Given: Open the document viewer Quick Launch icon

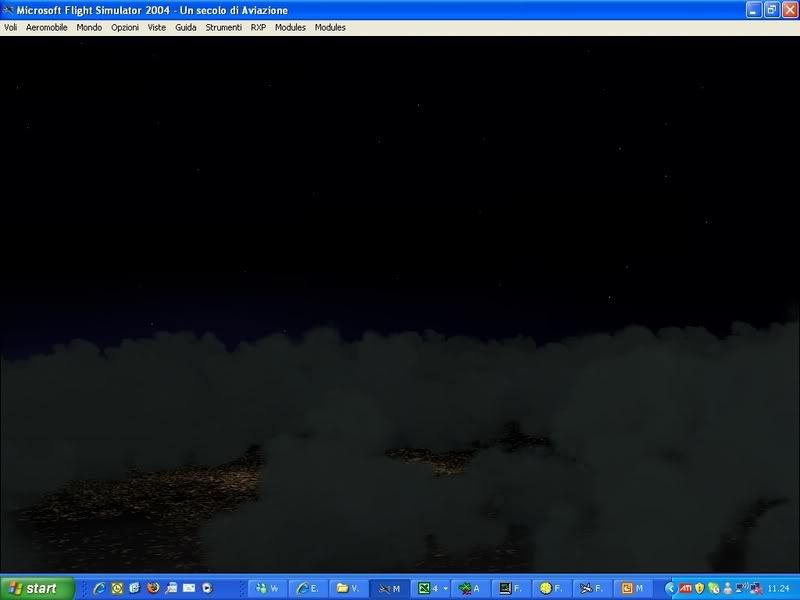Looking at the screenshot, I should click(171, 588).
